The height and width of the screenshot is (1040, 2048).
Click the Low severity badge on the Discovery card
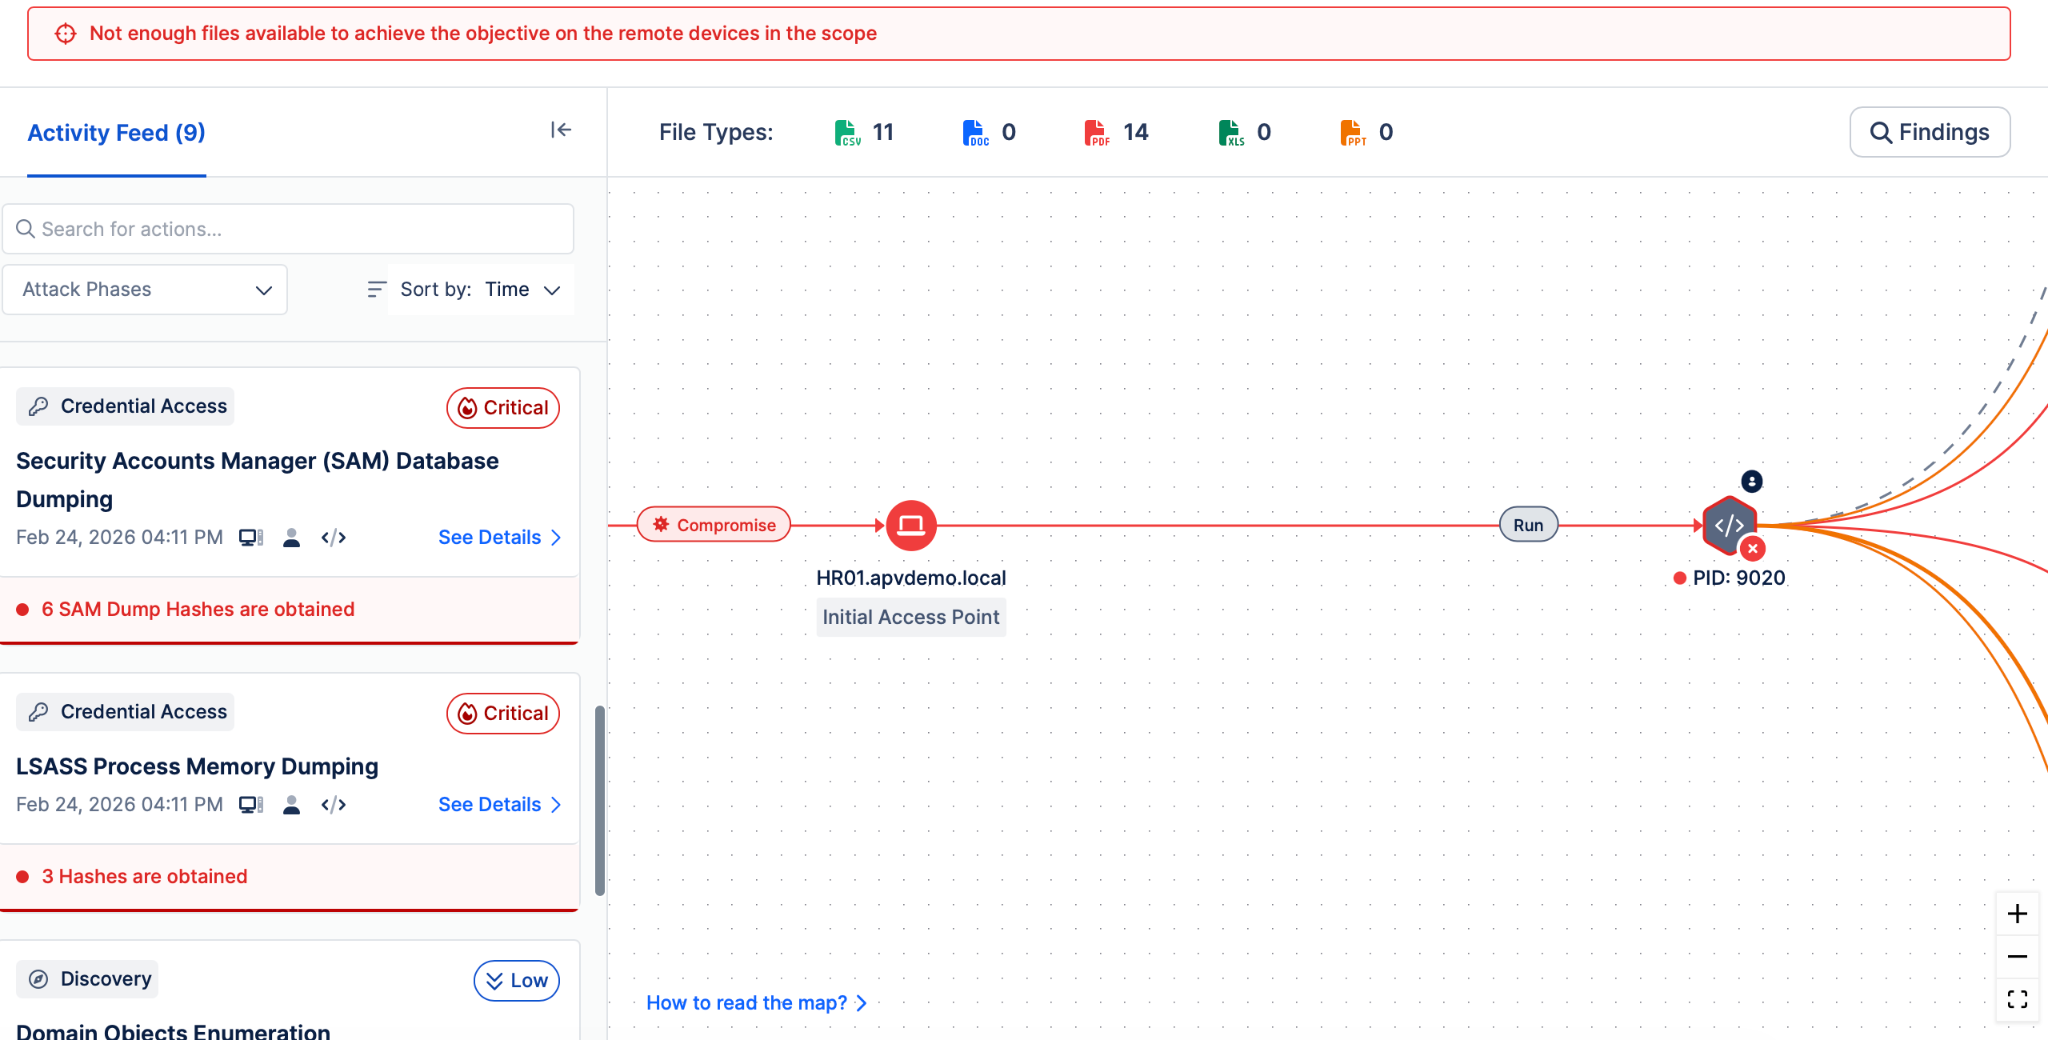coord(516,981)
